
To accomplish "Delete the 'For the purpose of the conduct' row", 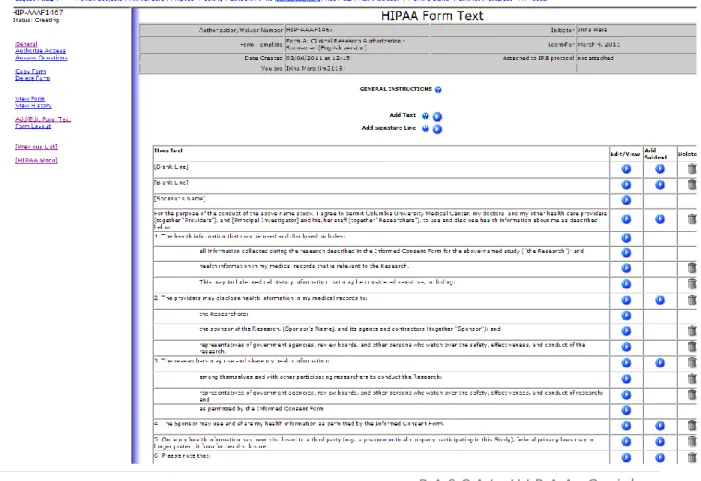I will [x=692, y=219].
